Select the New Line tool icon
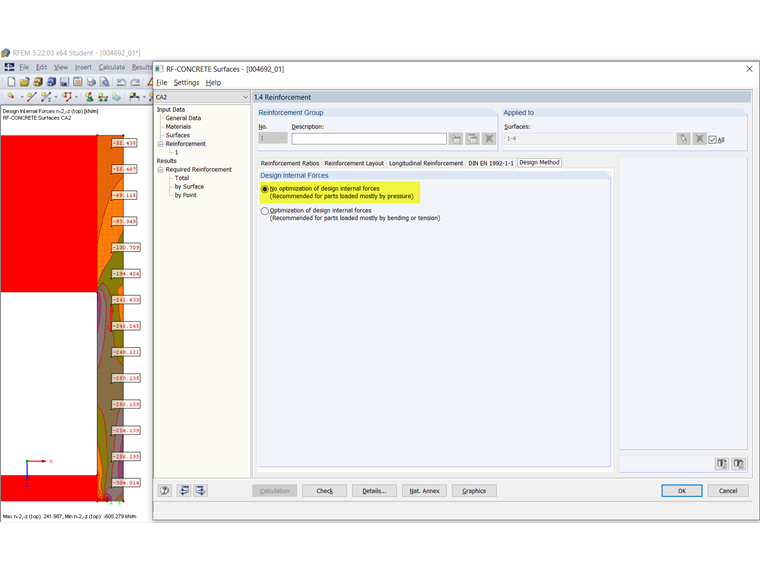This screenshot has width=760, height=570. 32,97
